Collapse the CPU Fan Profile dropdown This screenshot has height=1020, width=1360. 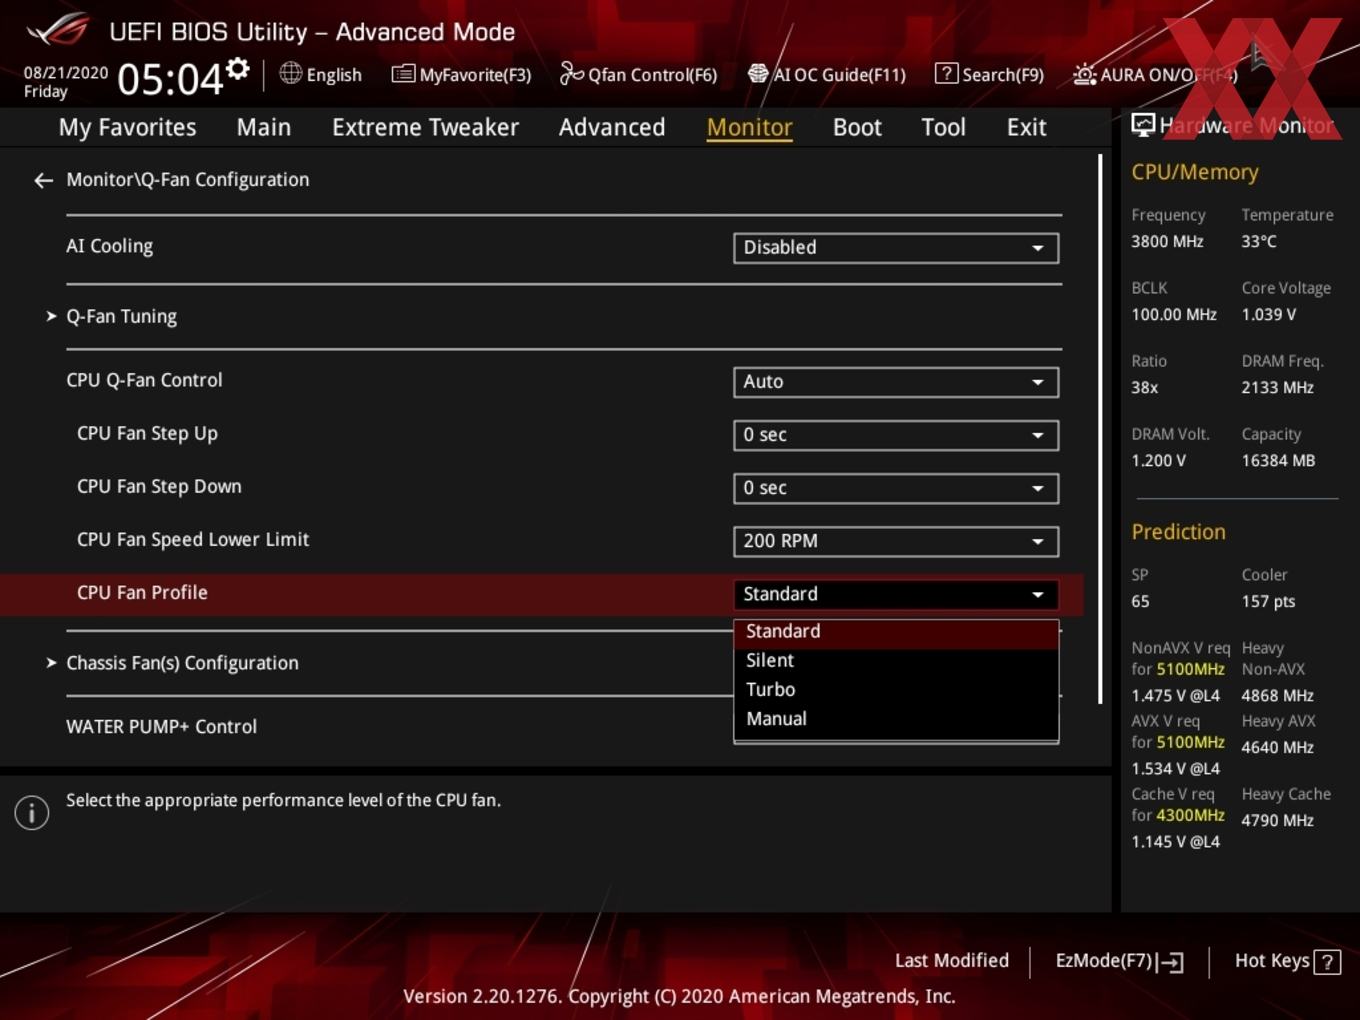coord(896,594)
